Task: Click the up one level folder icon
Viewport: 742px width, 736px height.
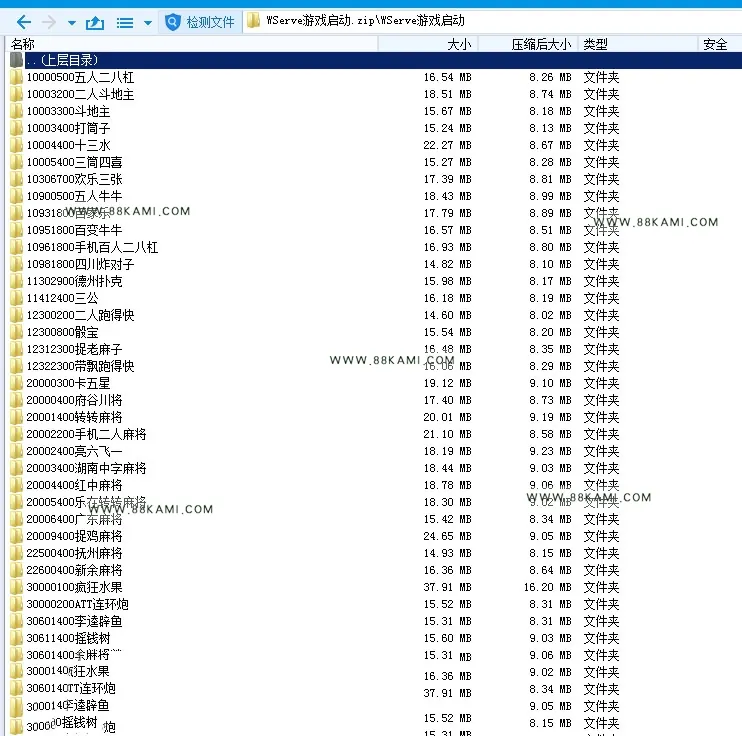Action: click(x=95, y=22)
